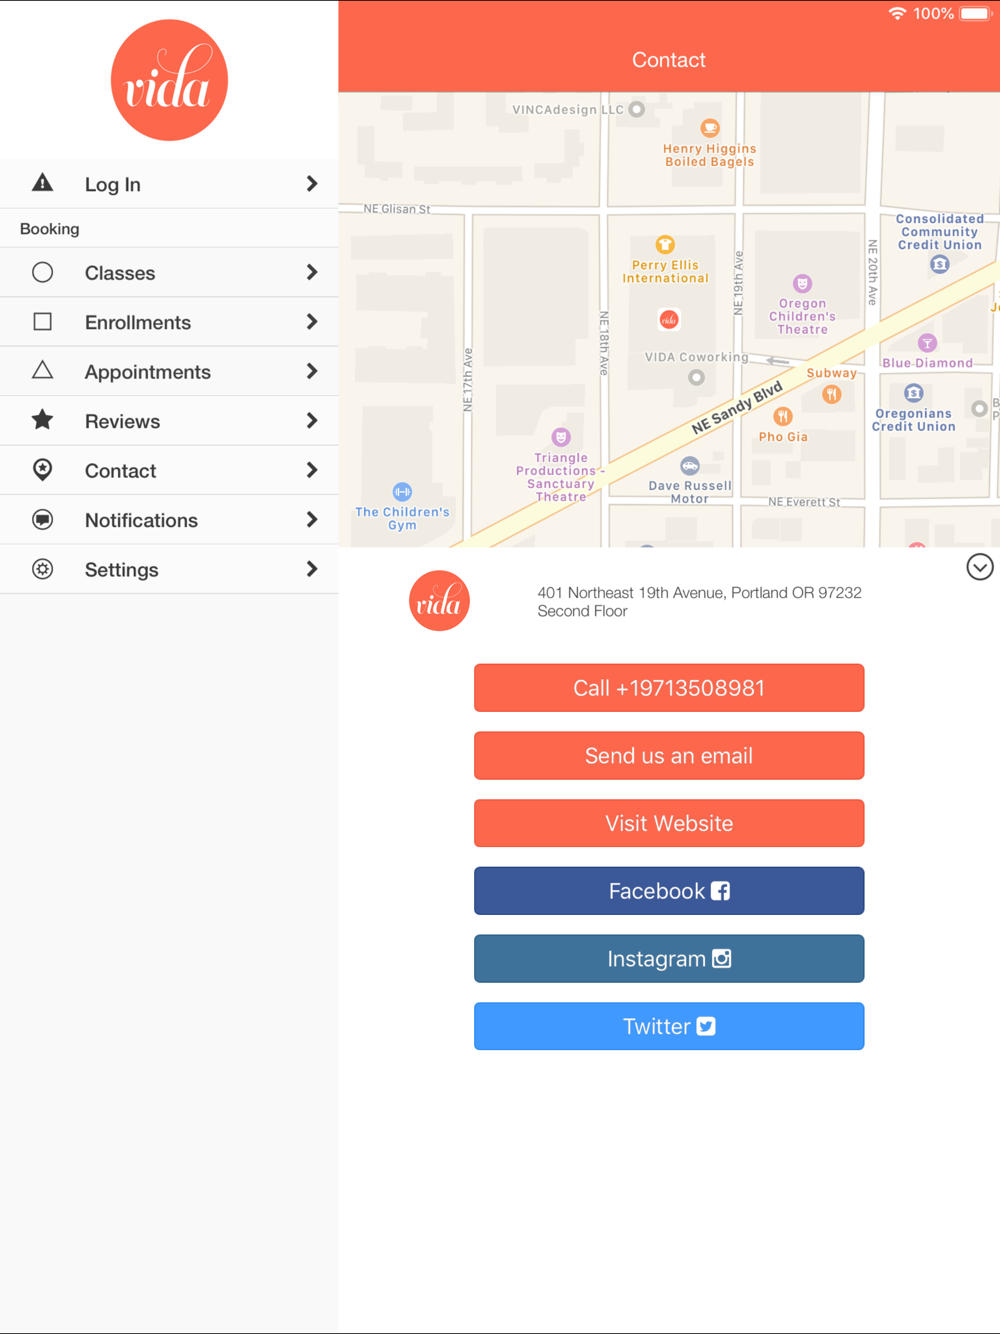Expand the Classes chevron arrow

tap(312, 272)
